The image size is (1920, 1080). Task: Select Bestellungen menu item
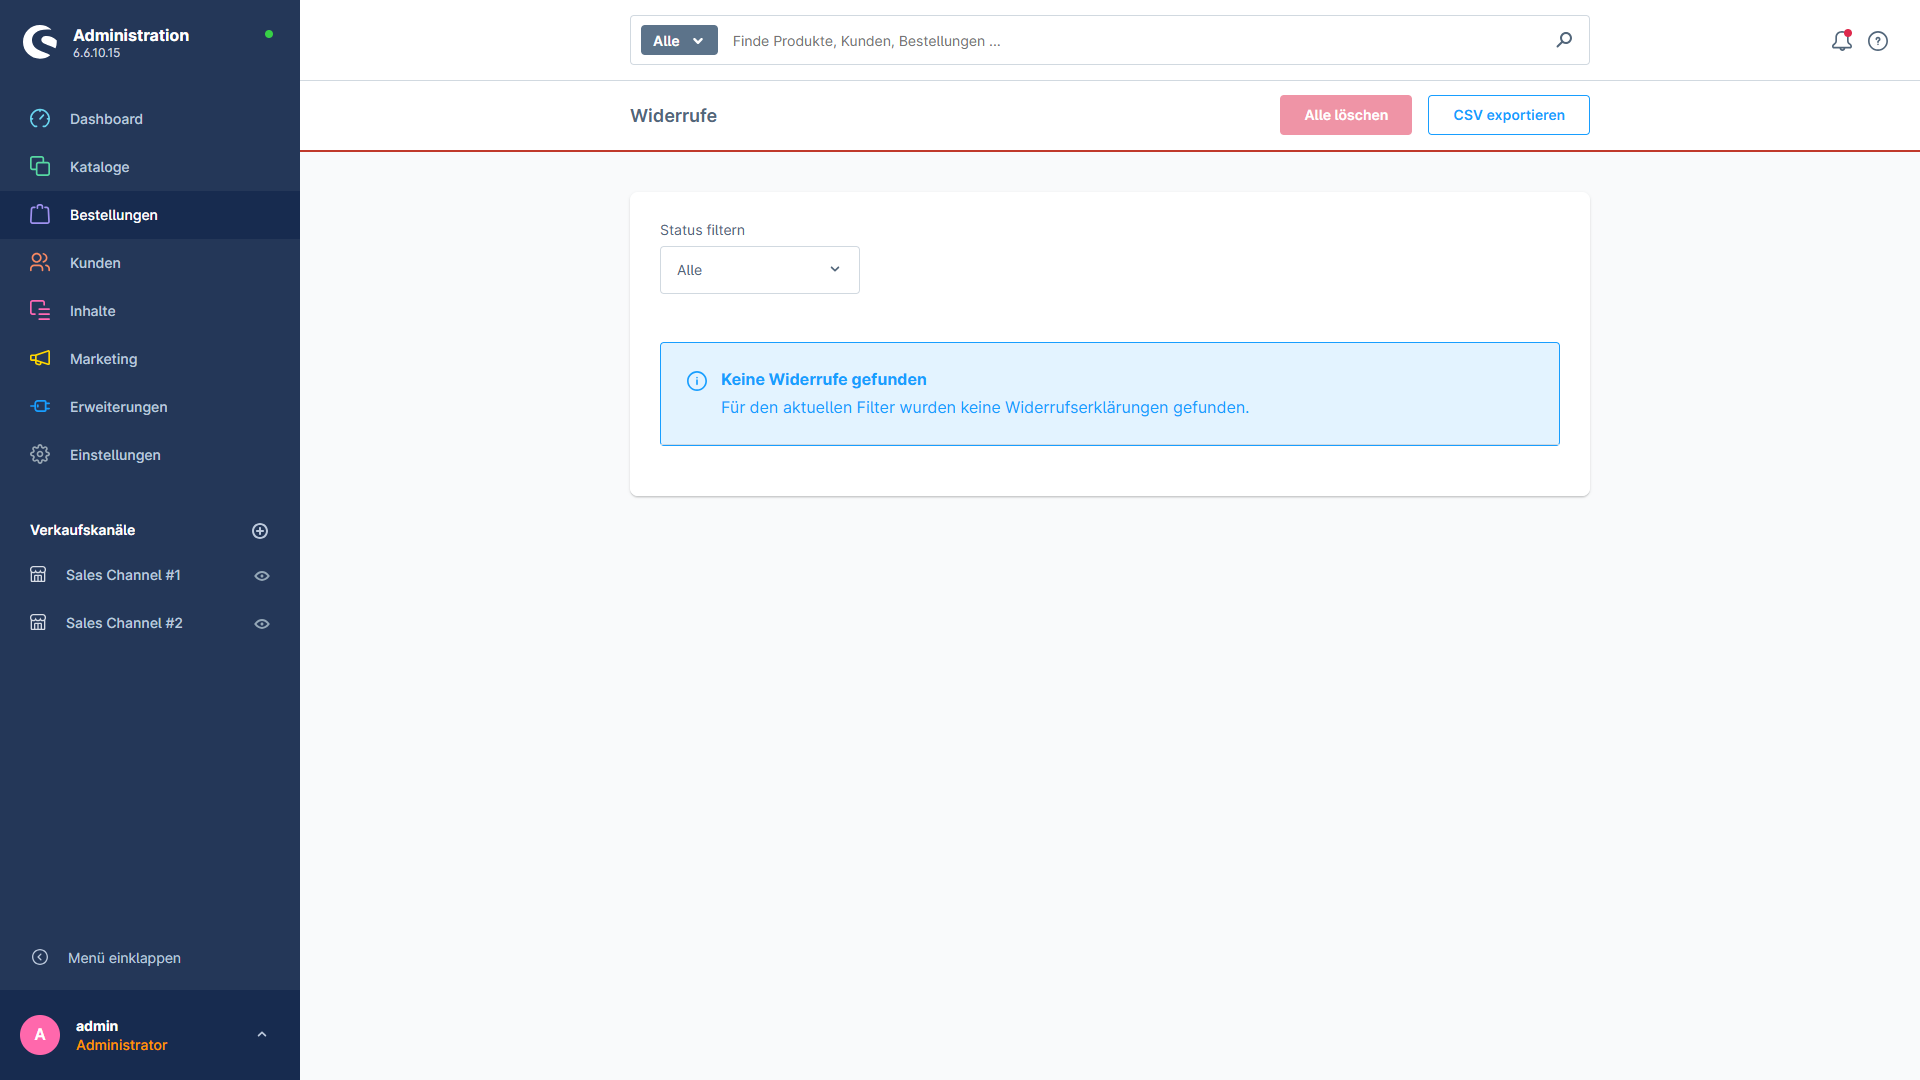pyautogui.click(x=150, y=215)
